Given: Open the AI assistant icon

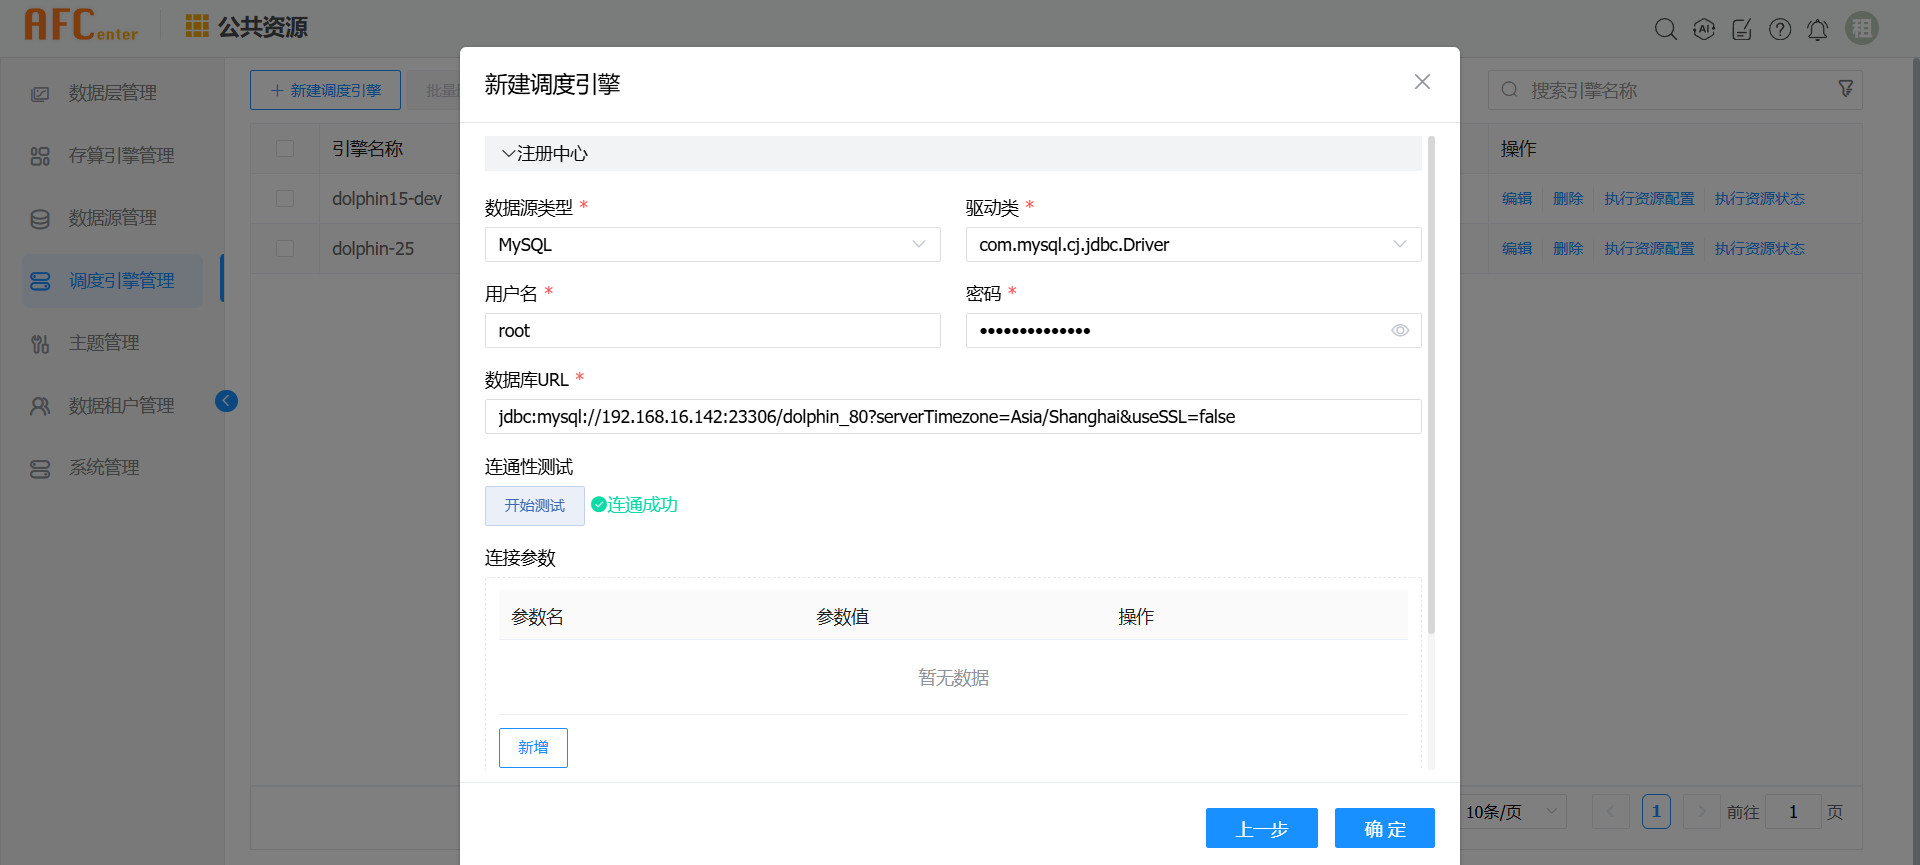Looking at the screenshot, I should pyautogui.click(x=1704, y=29).
